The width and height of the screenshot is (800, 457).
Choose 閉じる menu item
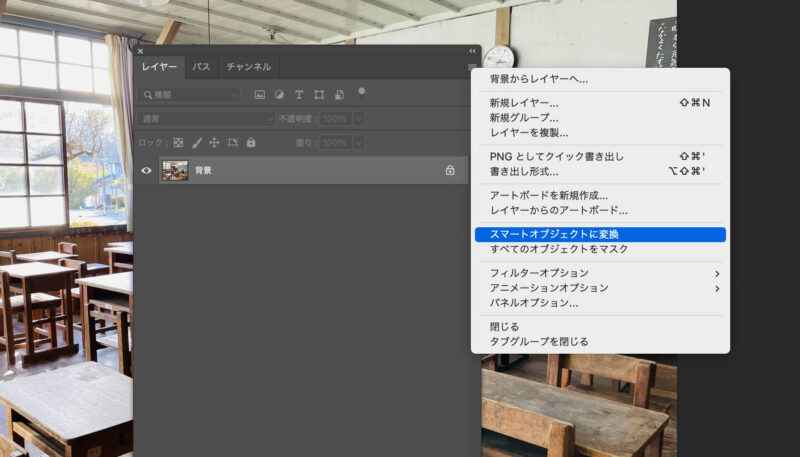click(x=600, y=326)
